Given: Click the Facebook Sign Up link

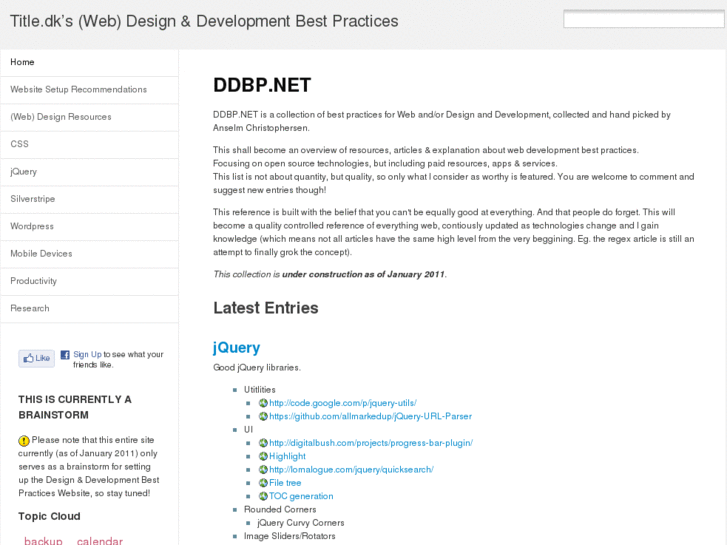Looking at the screenshot, I should pos(87,354).
